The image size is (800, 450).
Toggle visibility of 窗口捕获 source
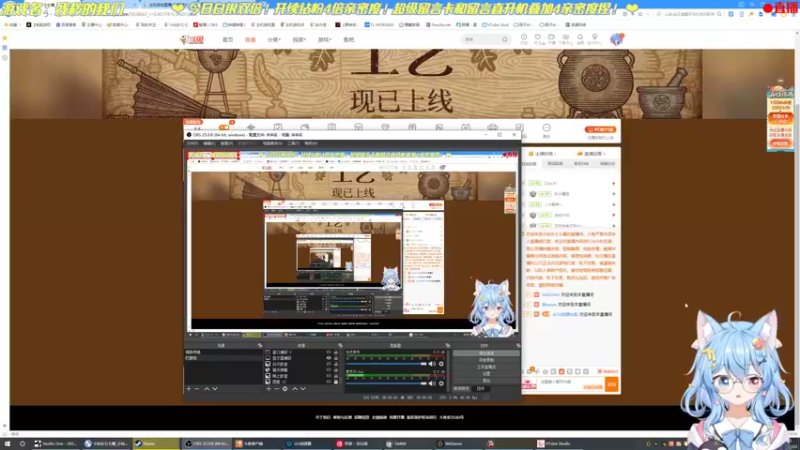click(x=329, y=352)
